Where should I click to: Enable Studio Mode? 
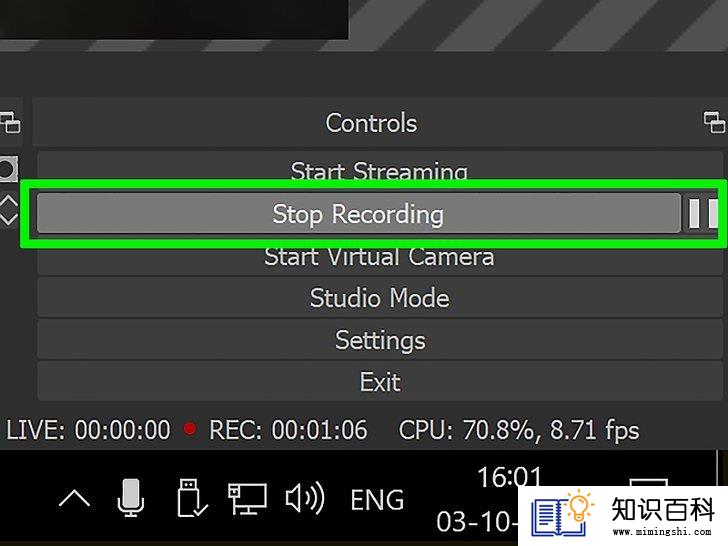click(379, 298)
